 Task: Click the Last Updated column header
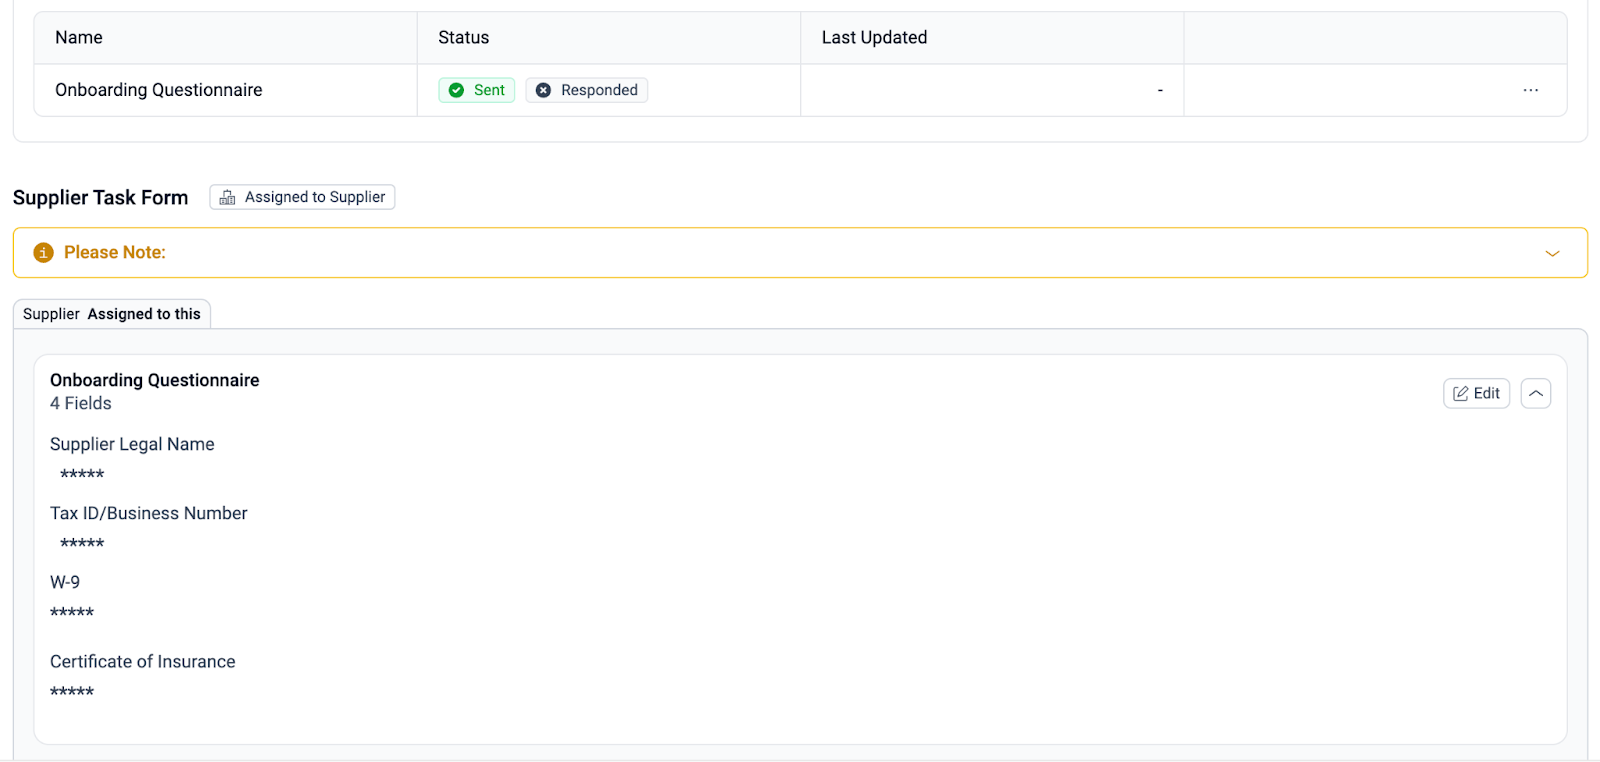874,38
